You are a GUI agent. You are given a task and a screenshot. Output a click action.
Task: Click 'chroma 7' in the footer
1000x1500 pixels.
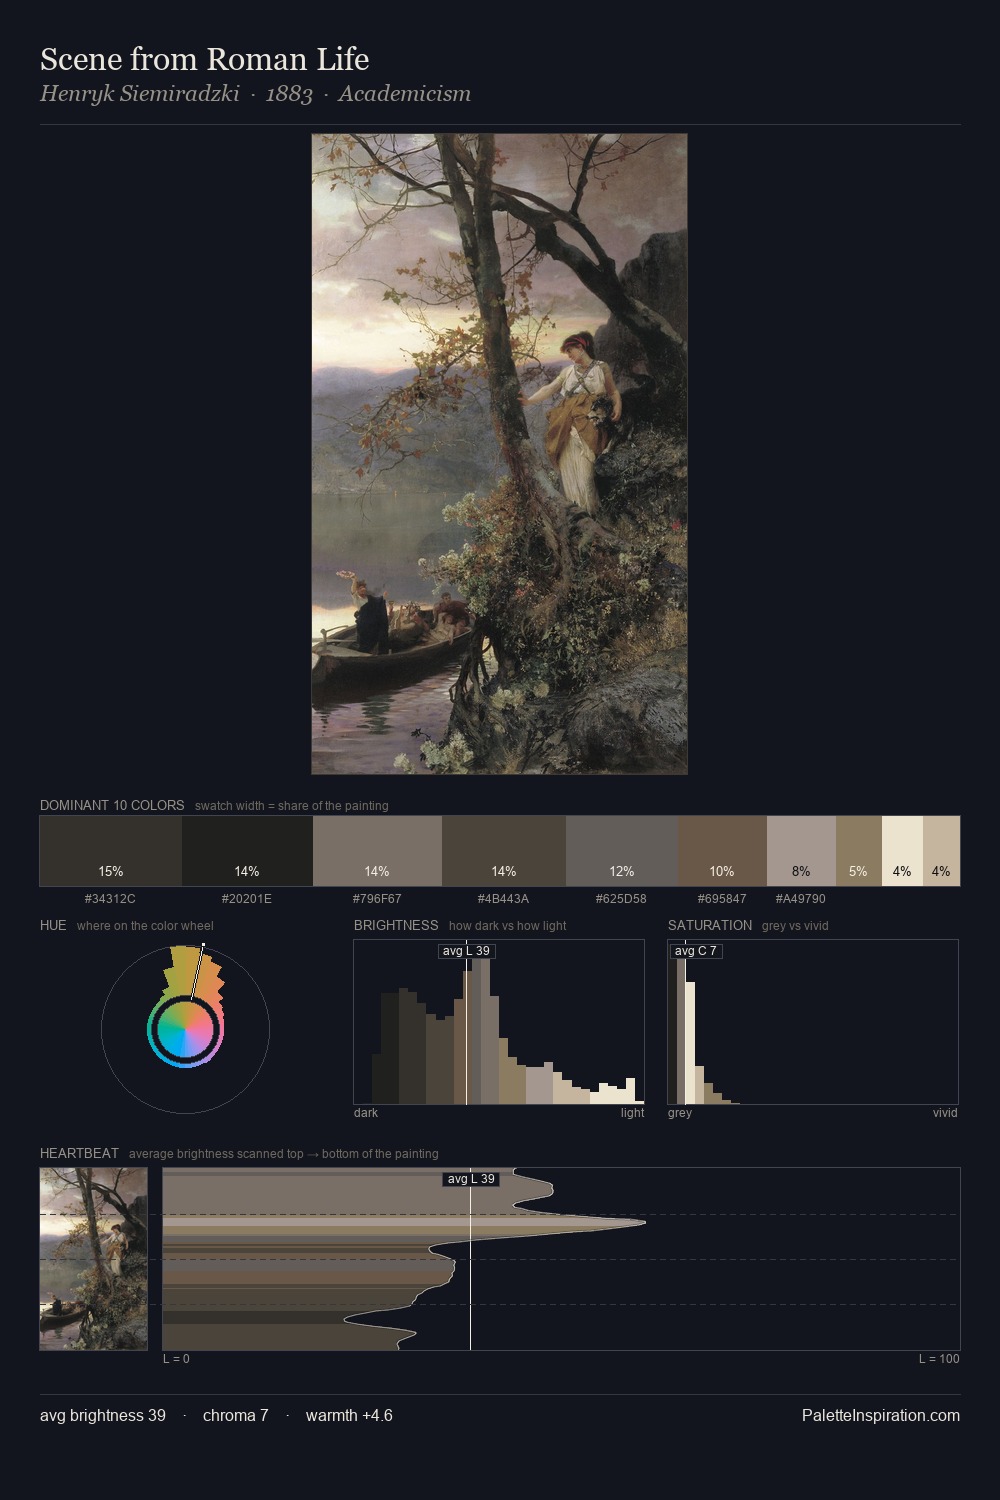[x=236, y=1415]
